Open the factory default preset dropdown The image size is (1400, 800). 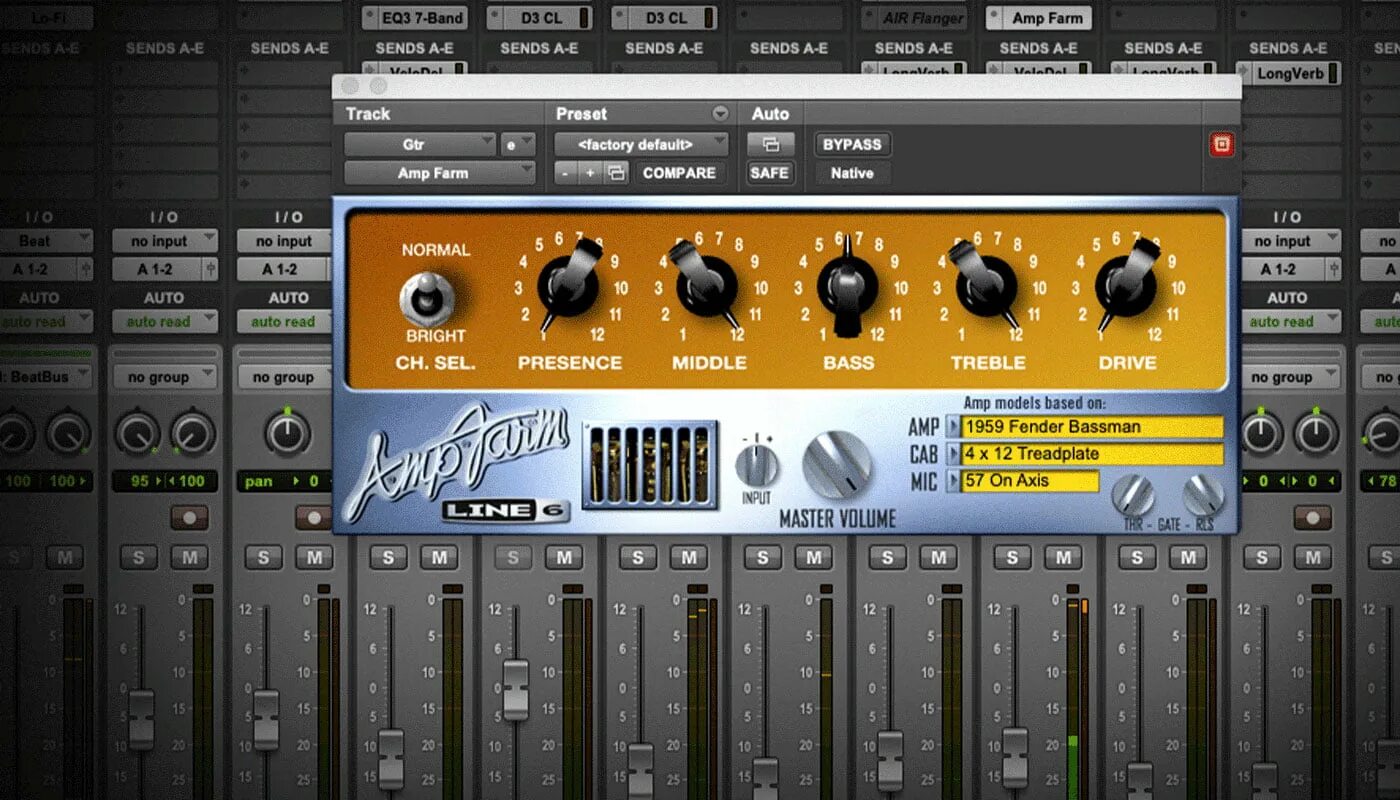click(640, 143)
